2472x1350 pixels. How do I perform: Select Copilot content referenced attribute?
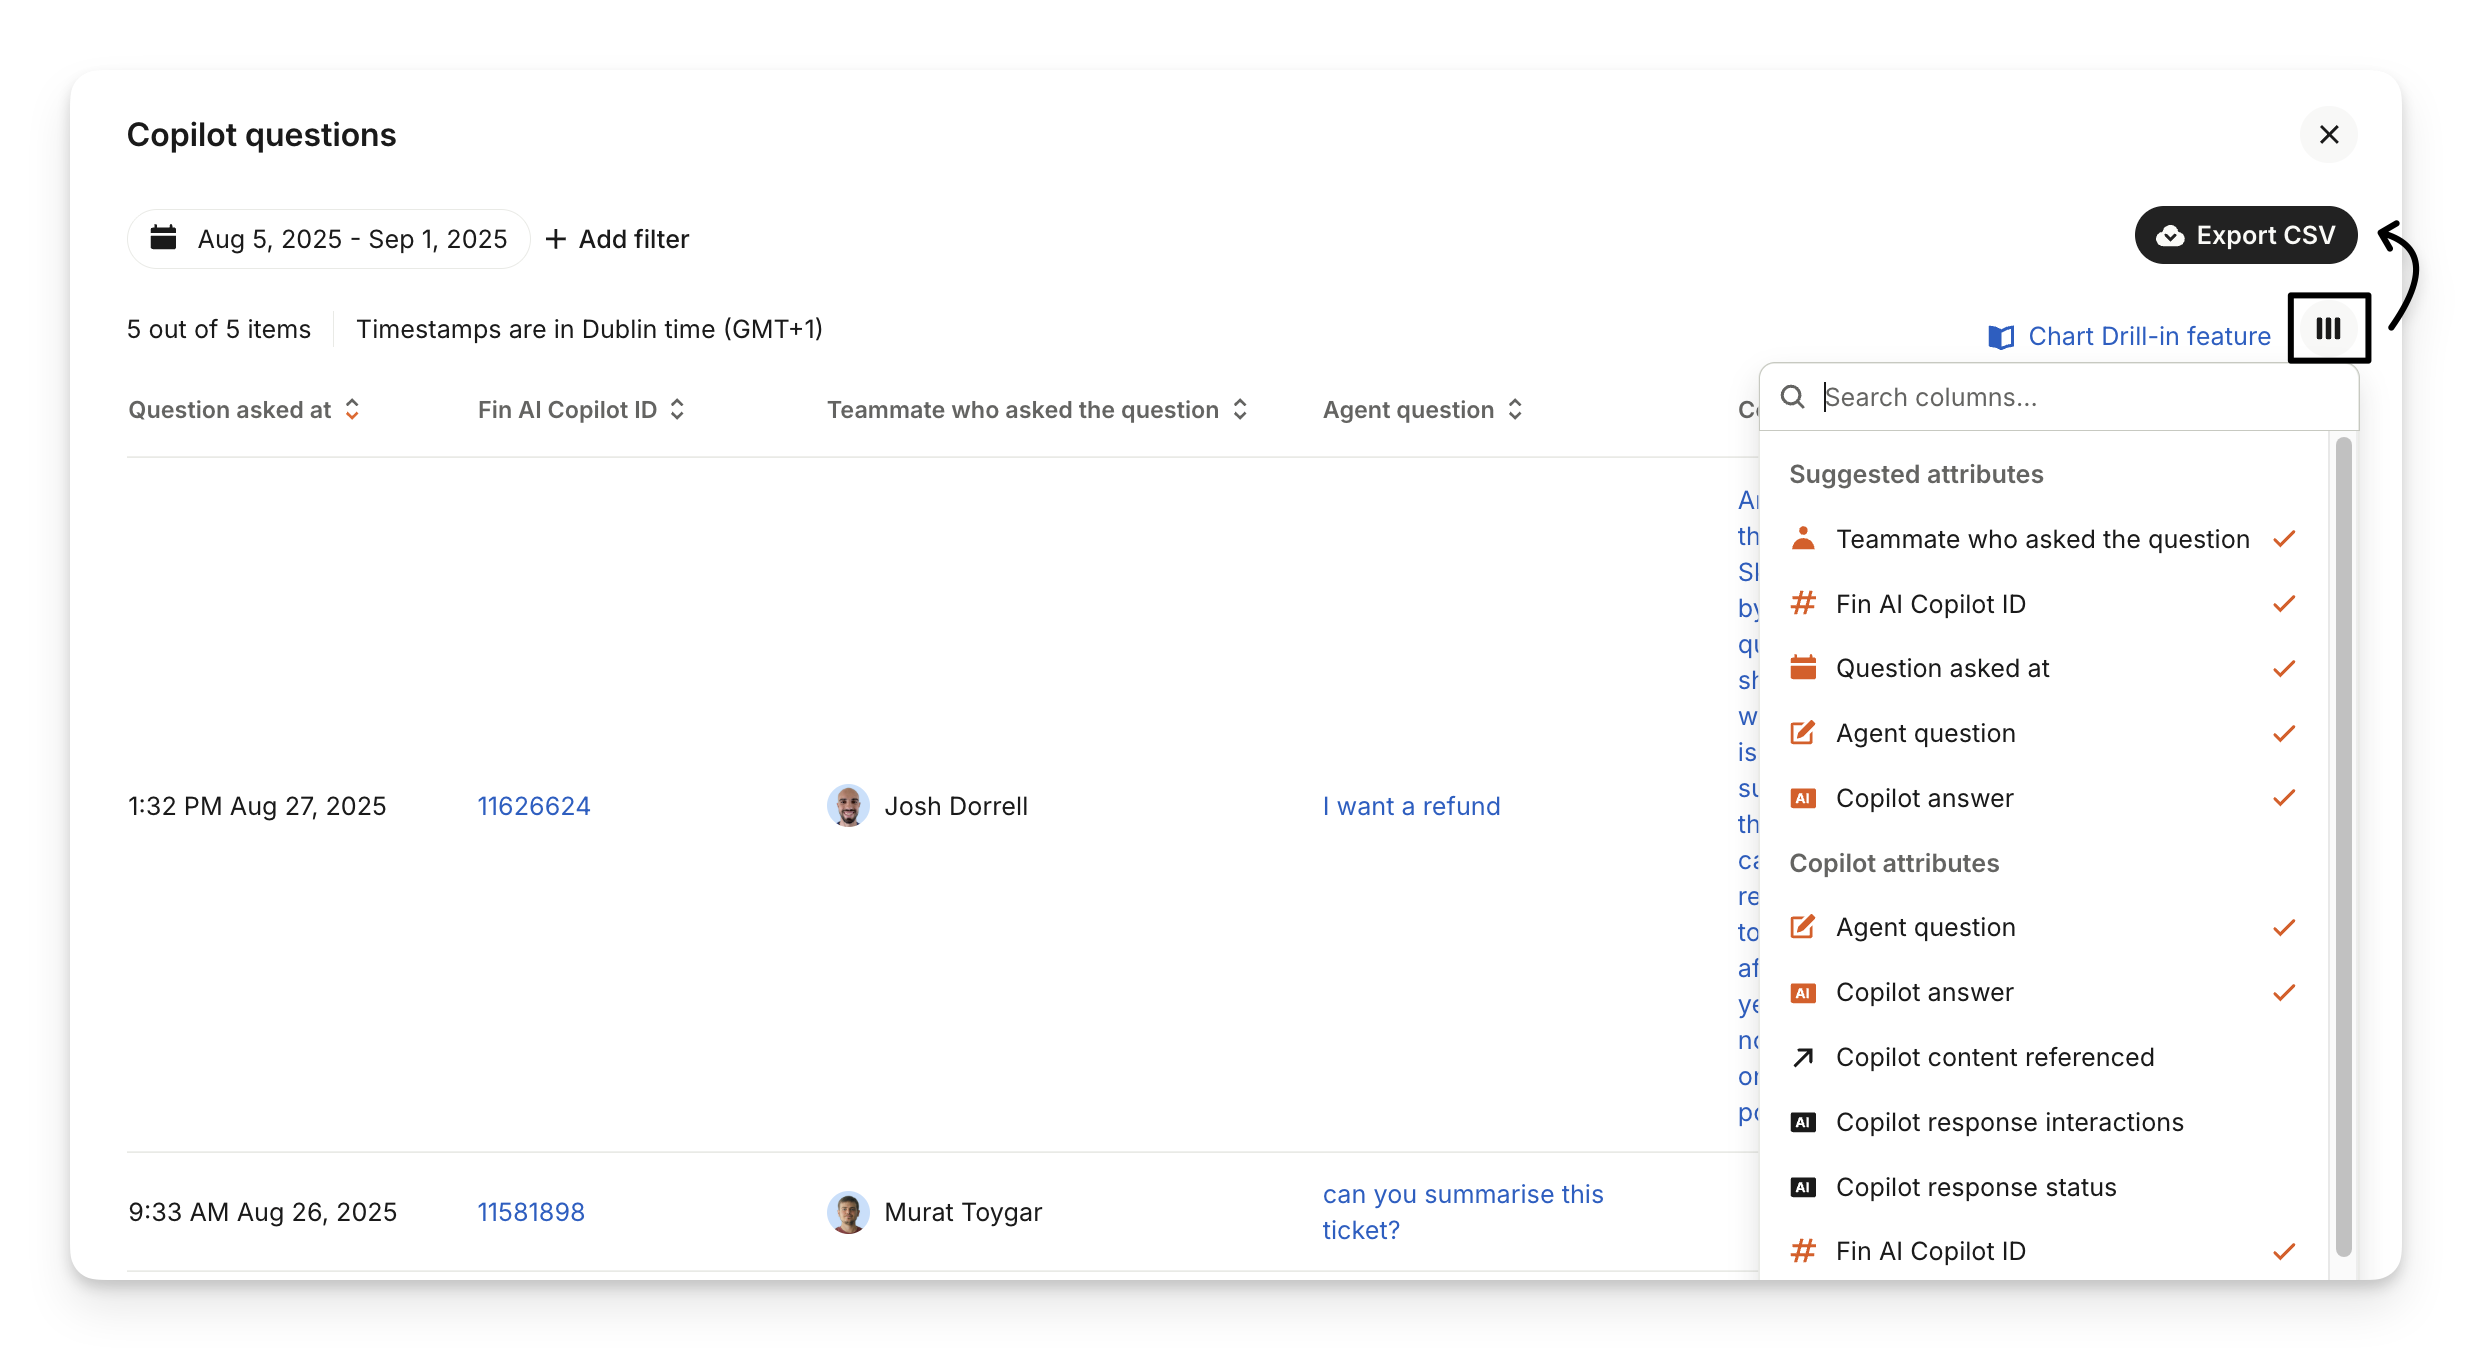[x=1994, y=1057]
